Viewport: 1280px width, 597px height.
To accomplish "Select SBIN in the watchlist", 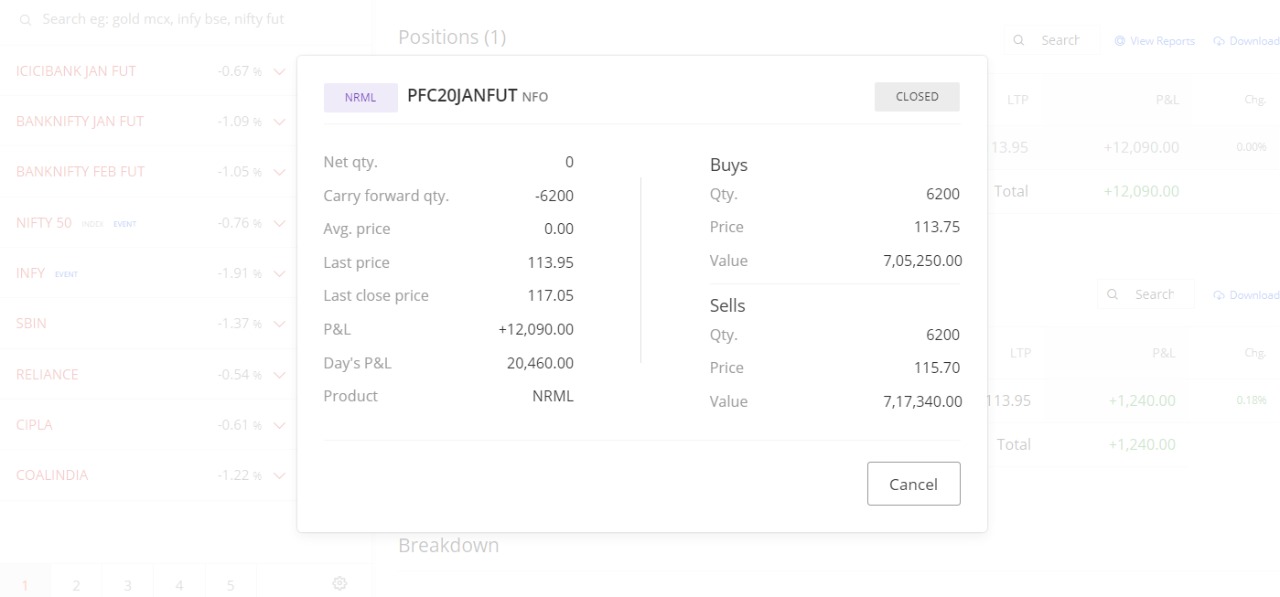I will [x=31, y=324].
